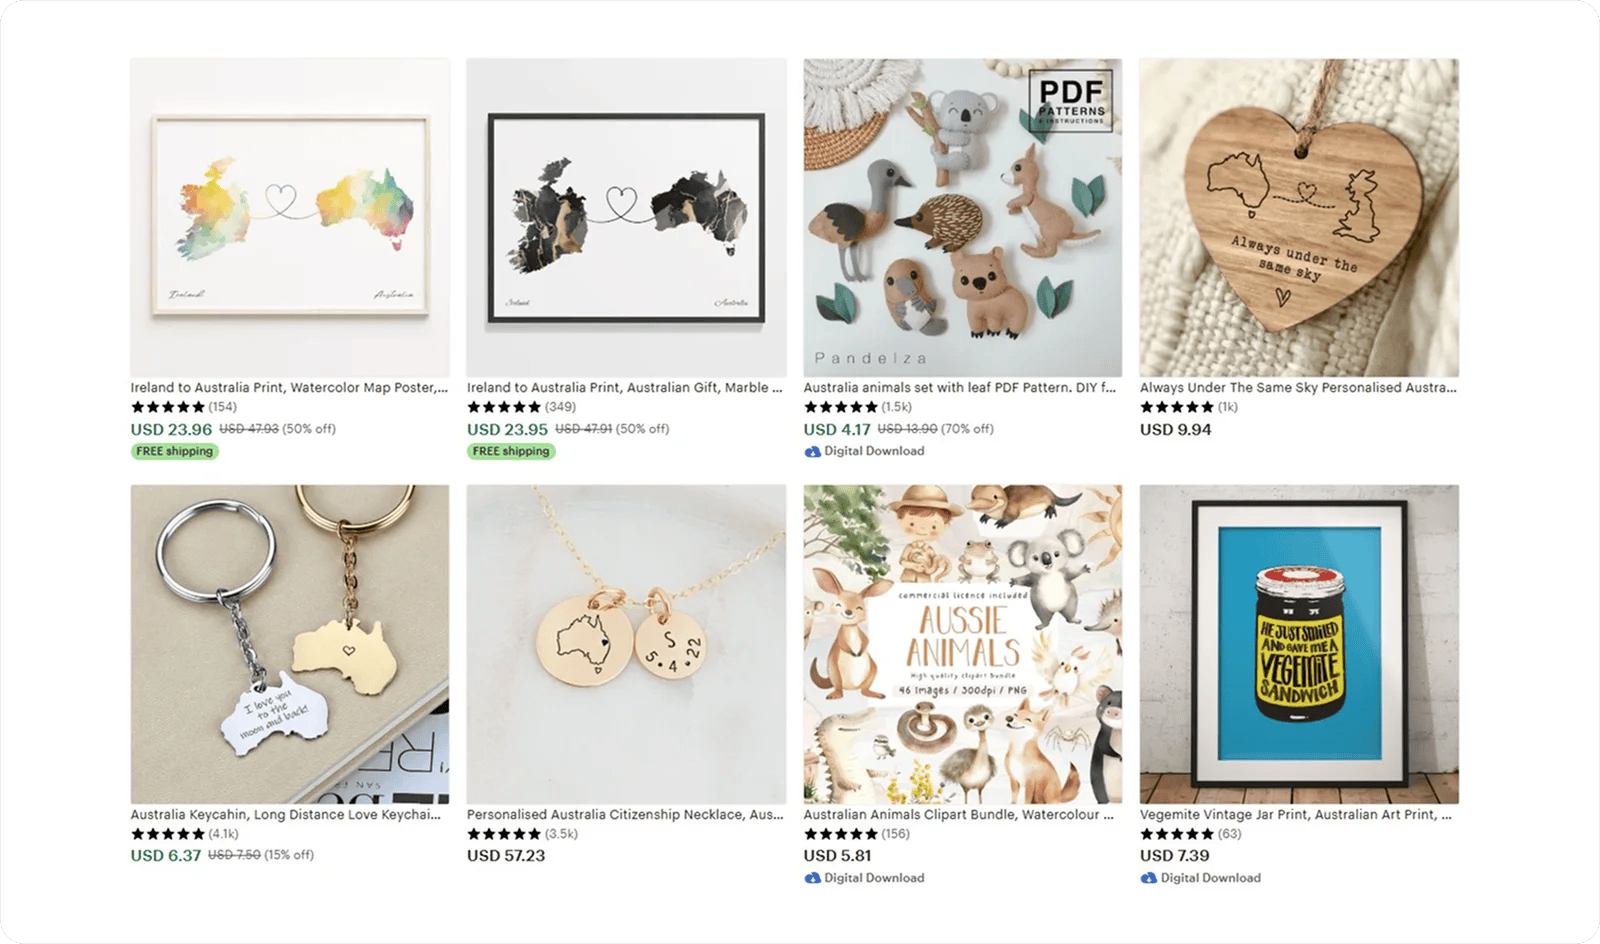Open the gold Australia necklace product image

point(626,644)
